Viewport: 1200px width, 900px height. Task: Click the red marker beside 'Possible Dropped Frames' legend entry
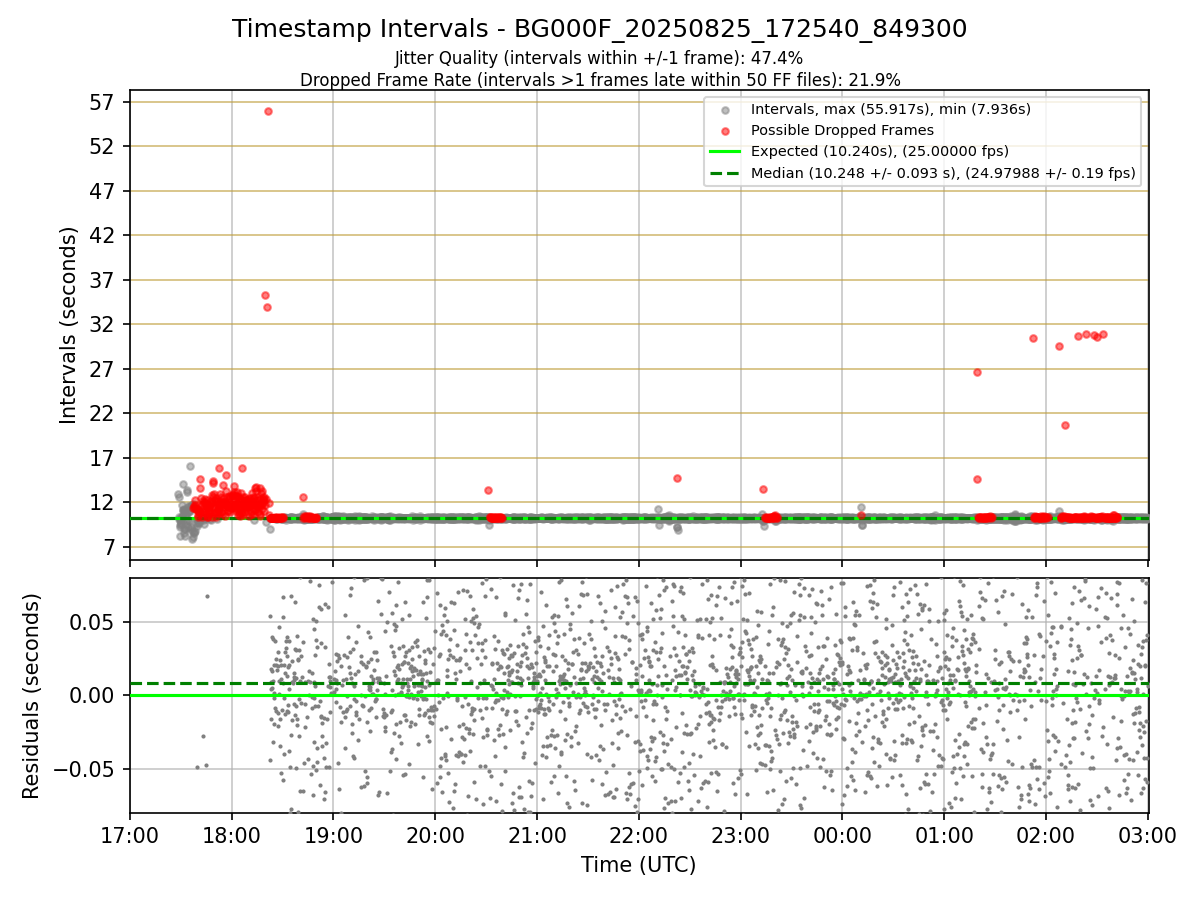[726, 131]
